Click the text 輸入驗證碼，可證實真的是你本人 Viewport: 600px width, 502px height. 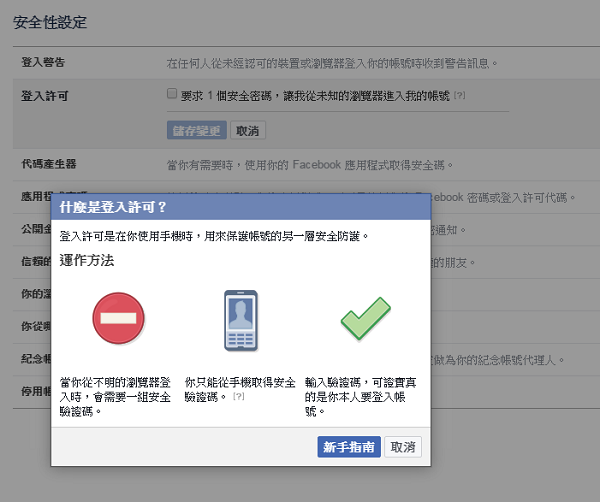[360, 397]
